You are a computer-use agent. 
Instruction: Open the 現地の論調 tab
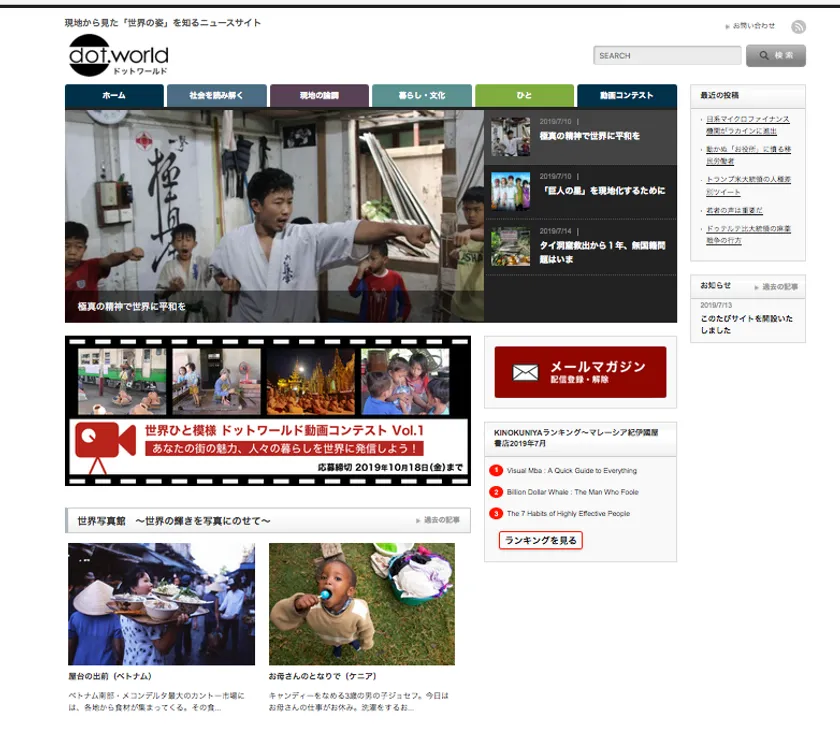pos(319,96)
